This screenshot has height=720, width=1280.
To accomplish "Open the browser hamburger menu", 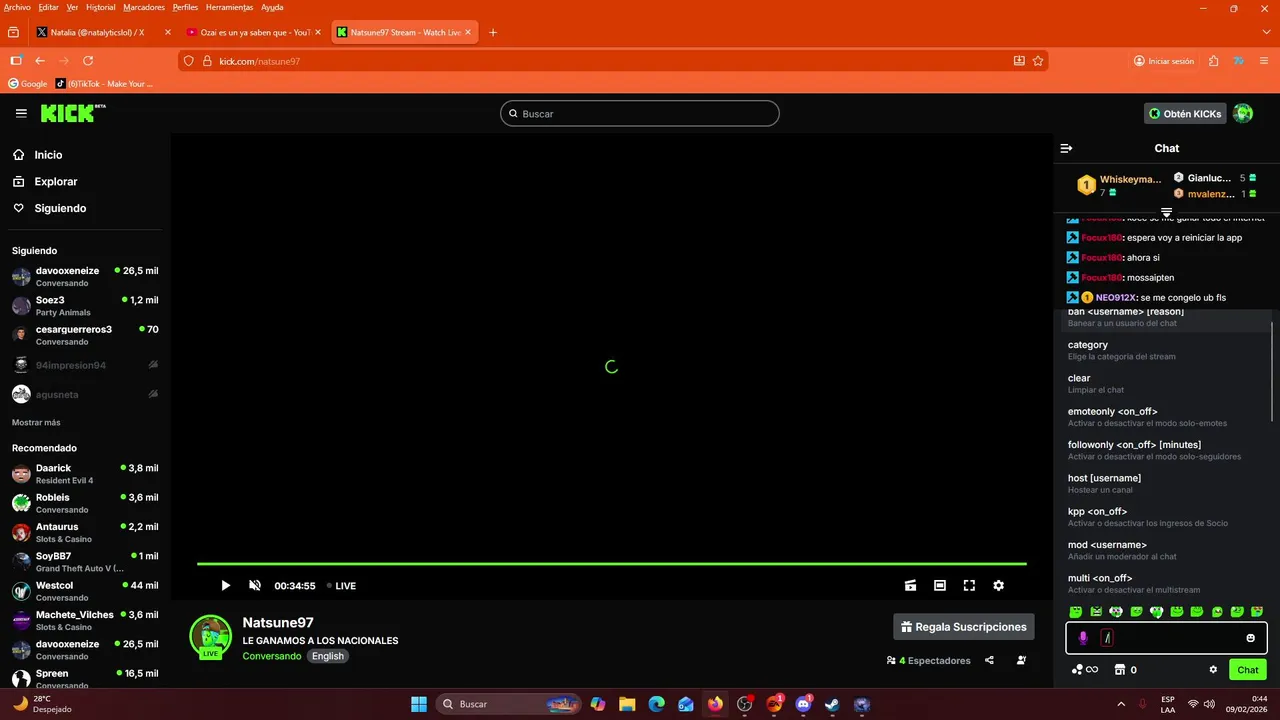I will pyautogui.click(x=1264, y=61).
